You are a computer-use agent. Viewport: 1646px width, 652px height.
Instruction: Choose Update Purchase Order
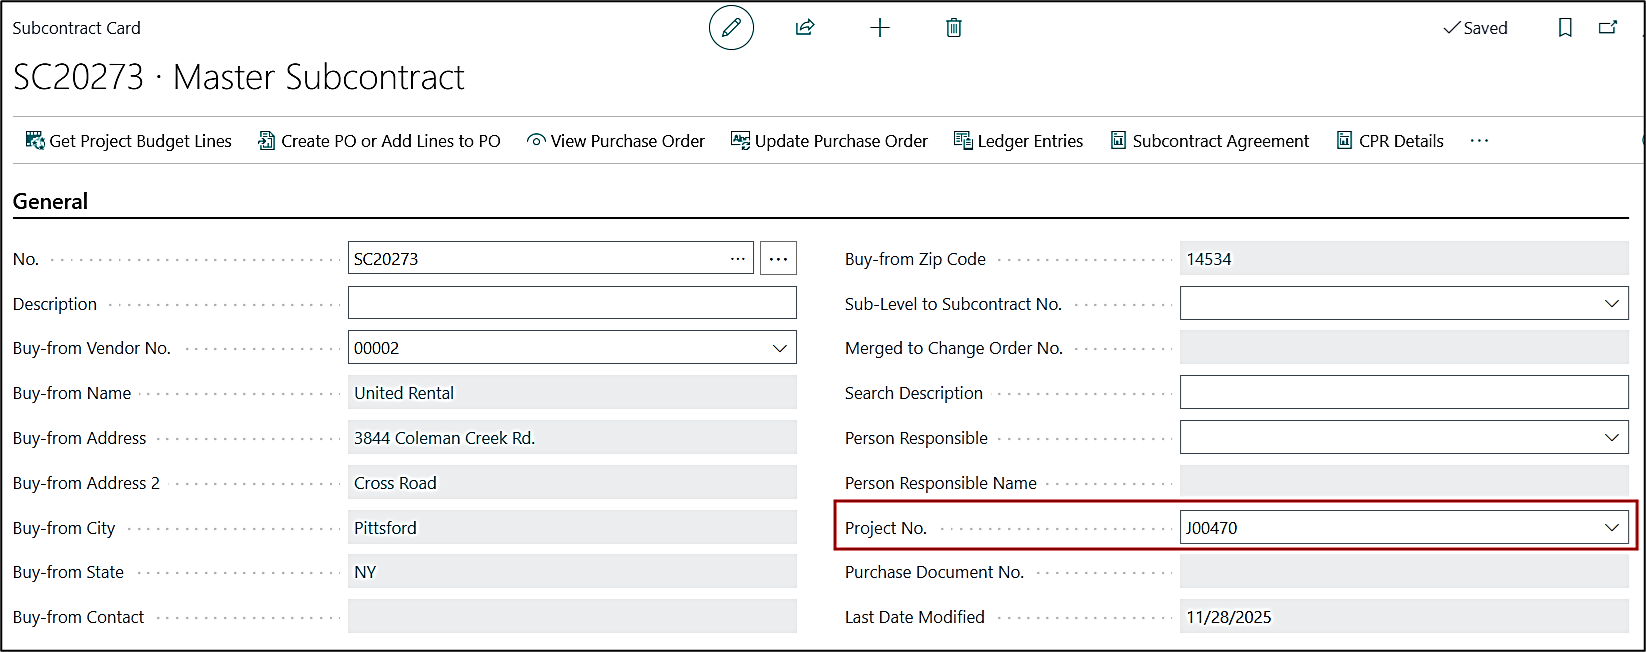click(x=829, y=141)
